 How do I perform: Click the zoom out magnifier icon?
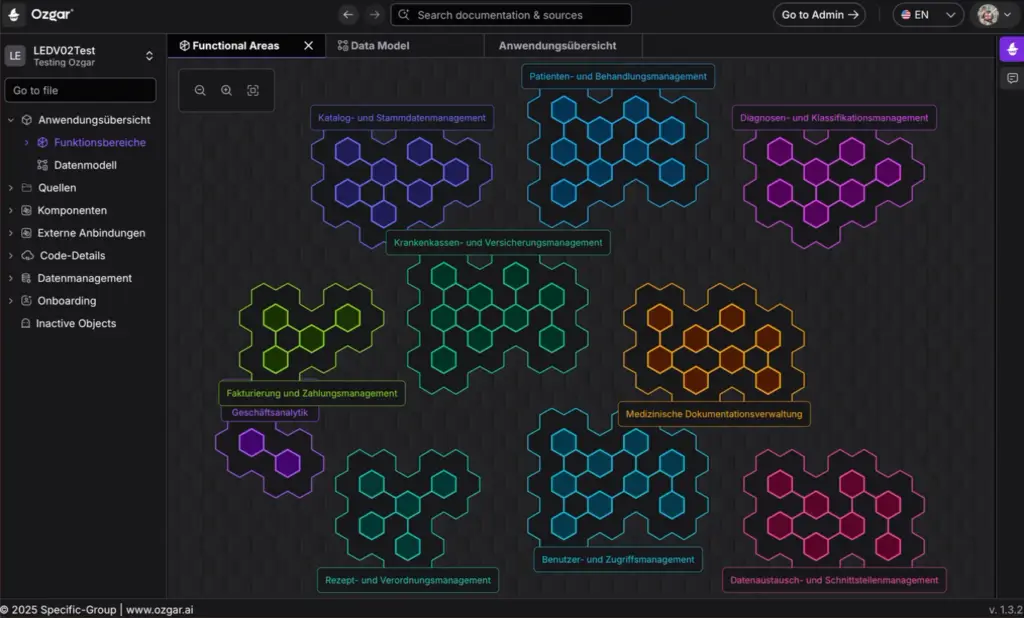coord(200,90)
